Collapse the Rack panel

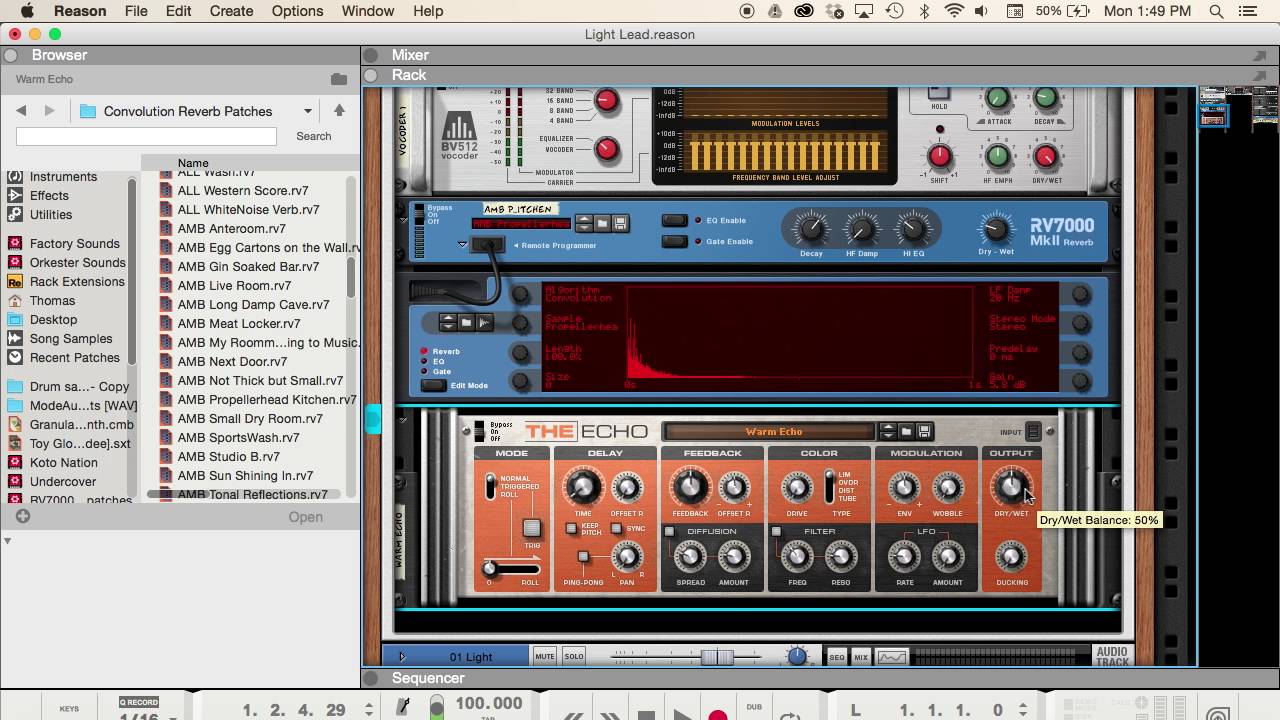pos(371,75)
